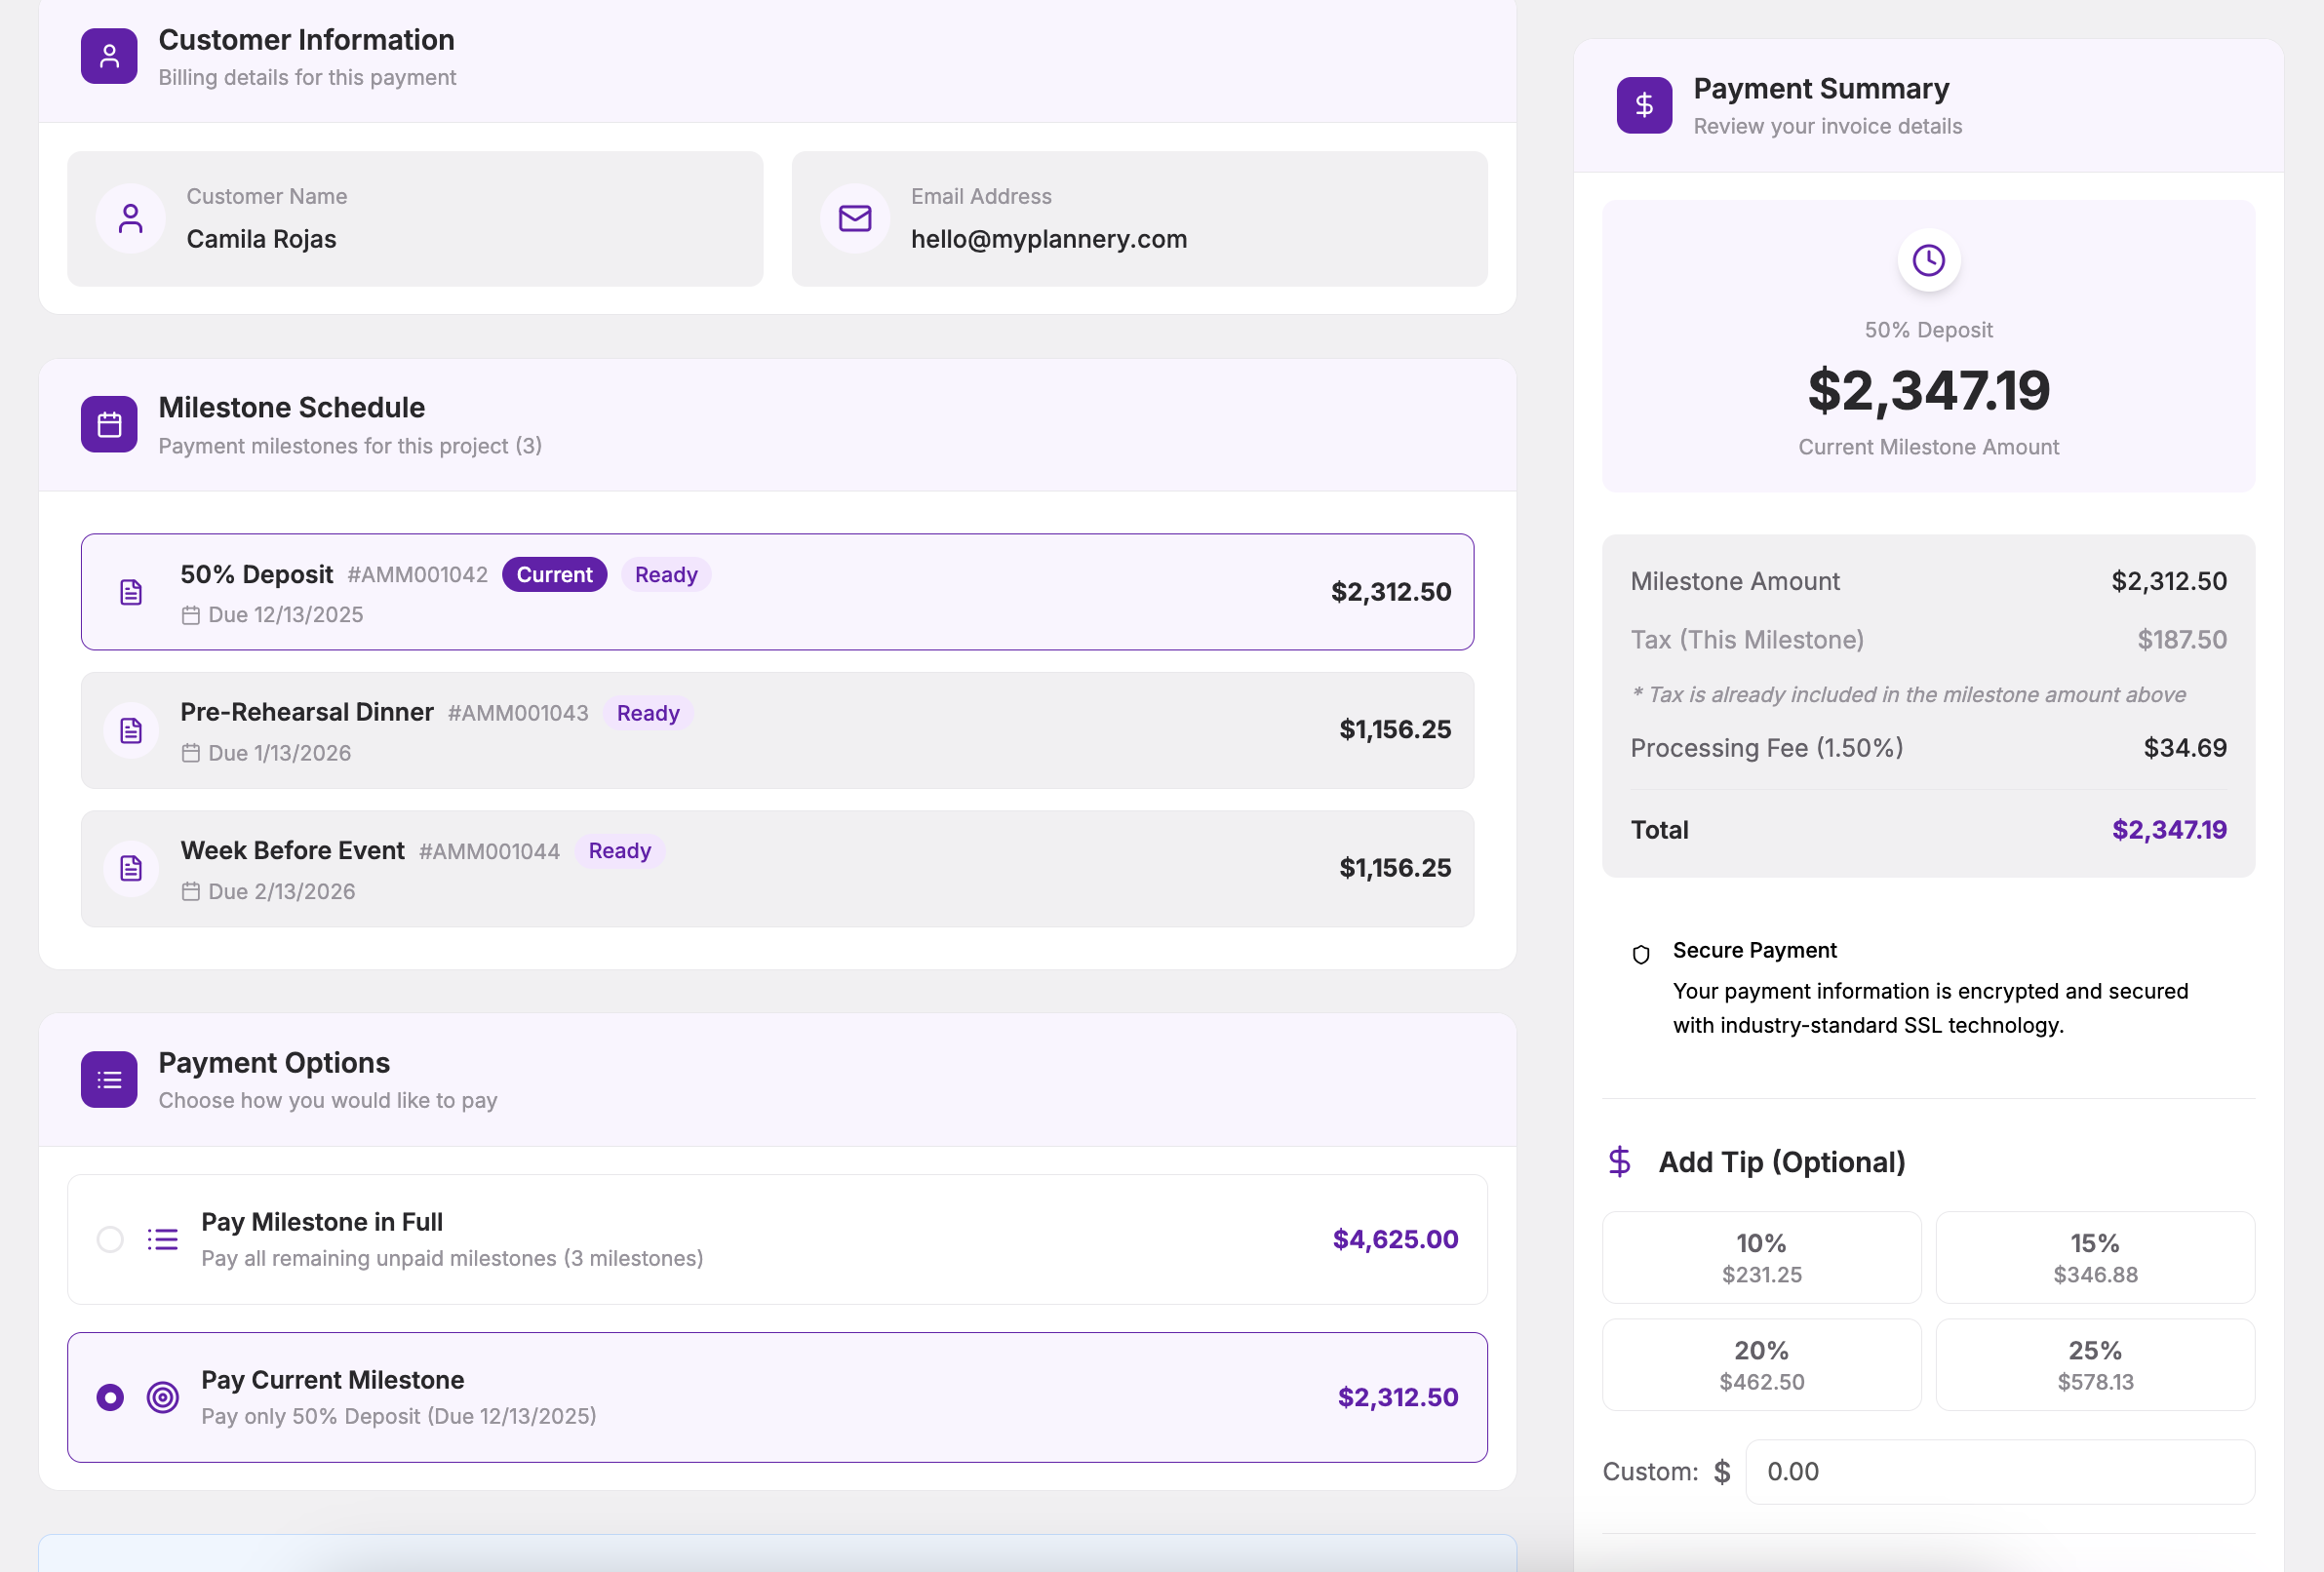Click the document icon for Pre-Rehearsal Dinner

click(131, 731)
